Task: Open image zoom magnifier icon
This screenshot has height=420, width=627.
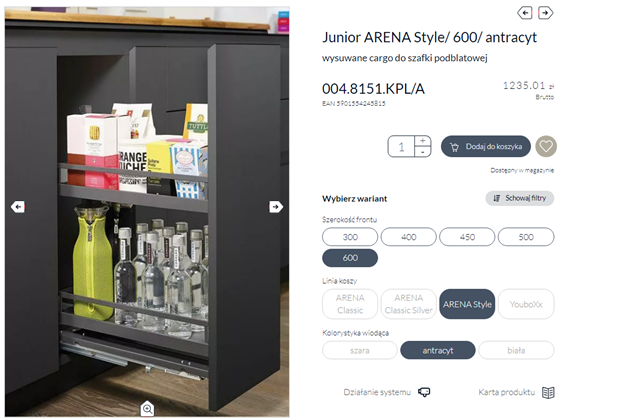Action: tap(147, 408)
